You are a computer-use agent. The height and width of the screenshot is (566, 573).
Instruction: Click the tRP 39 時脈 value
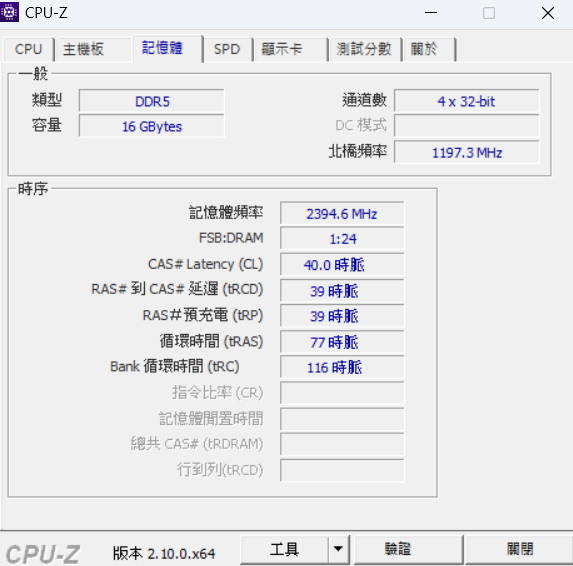(342, 316)
